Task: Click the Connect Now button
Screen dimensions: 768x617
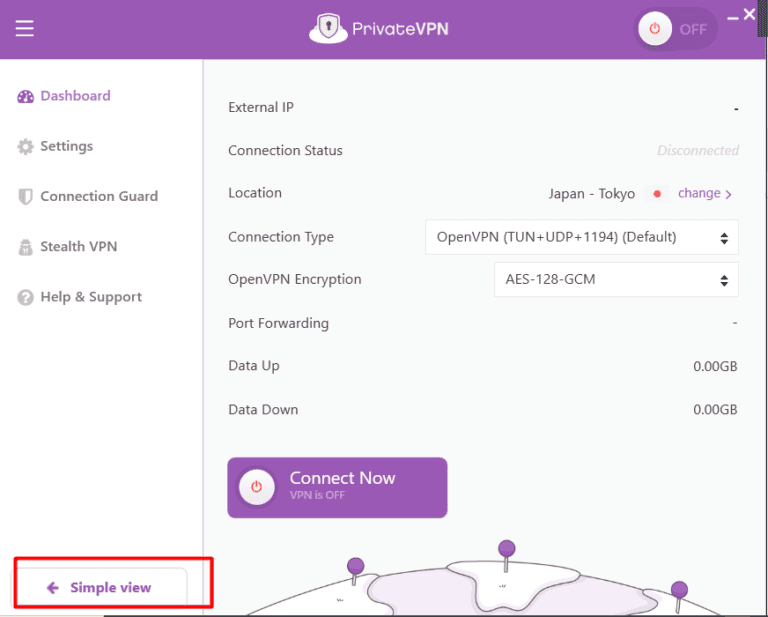Action: pos(337,487)
